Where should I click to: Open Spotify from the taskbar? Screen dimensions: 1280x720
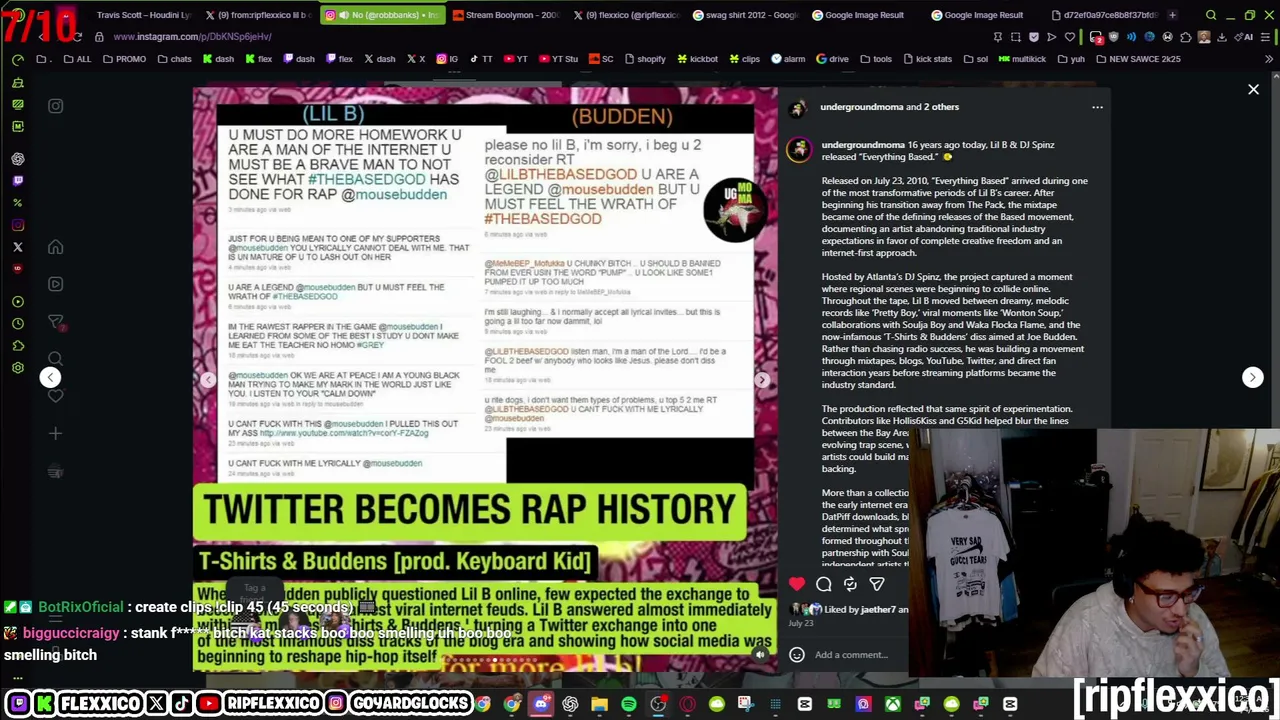pos(629,704)
